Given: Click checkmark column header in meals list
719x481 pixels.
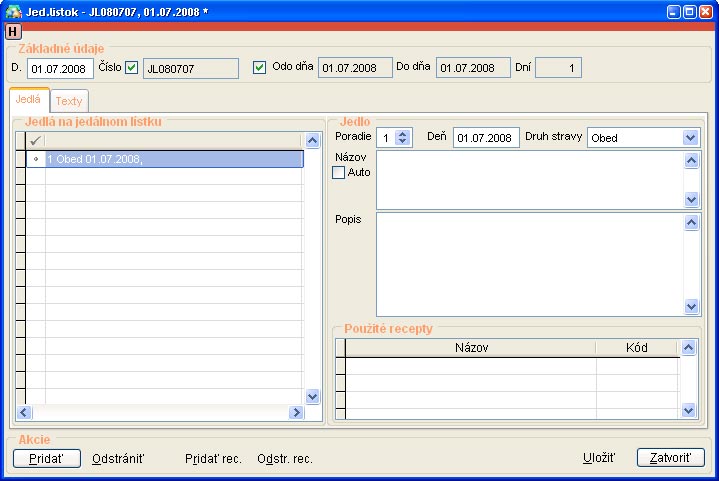Looking at the screenshot, I should pyautogui.click(x=36, y=141).
